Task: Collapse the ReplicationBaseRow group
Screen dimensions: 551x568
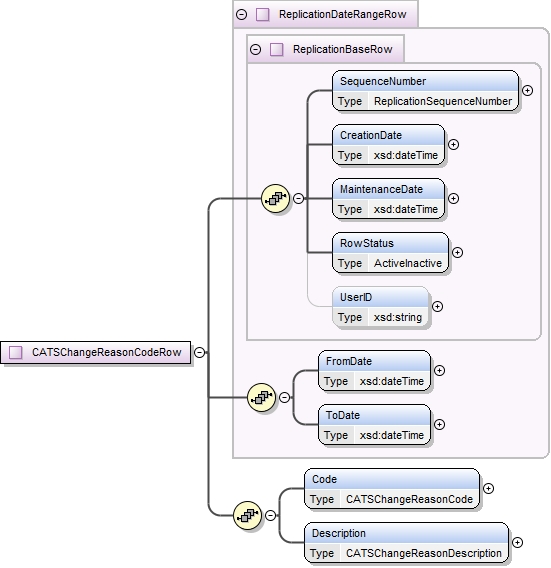Action: [255, 49]
